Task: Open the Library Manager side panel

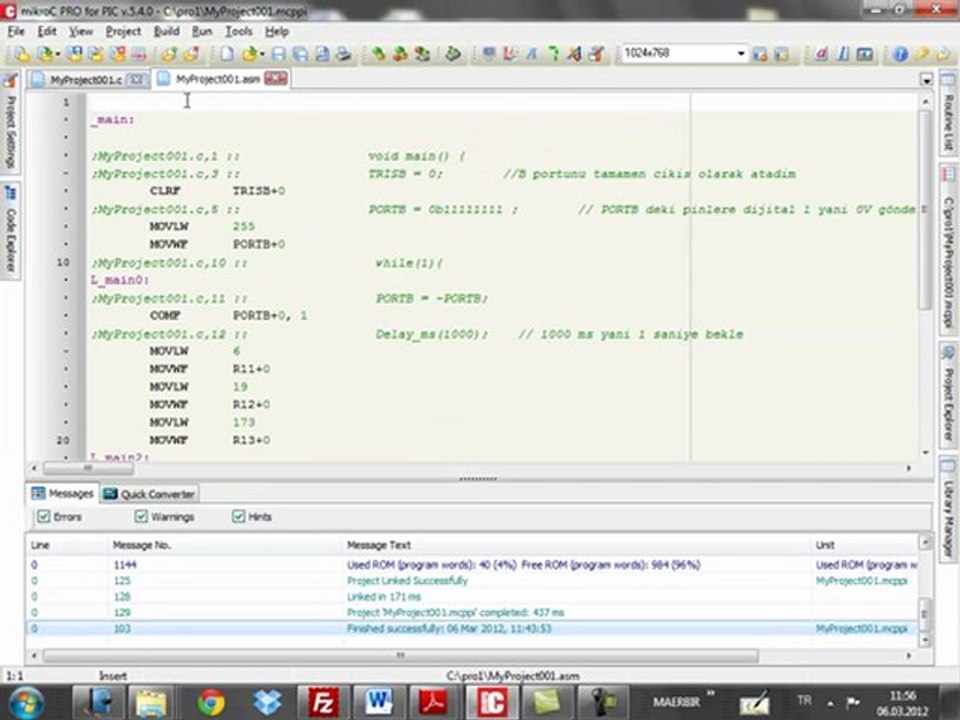Action: point(948,508)
